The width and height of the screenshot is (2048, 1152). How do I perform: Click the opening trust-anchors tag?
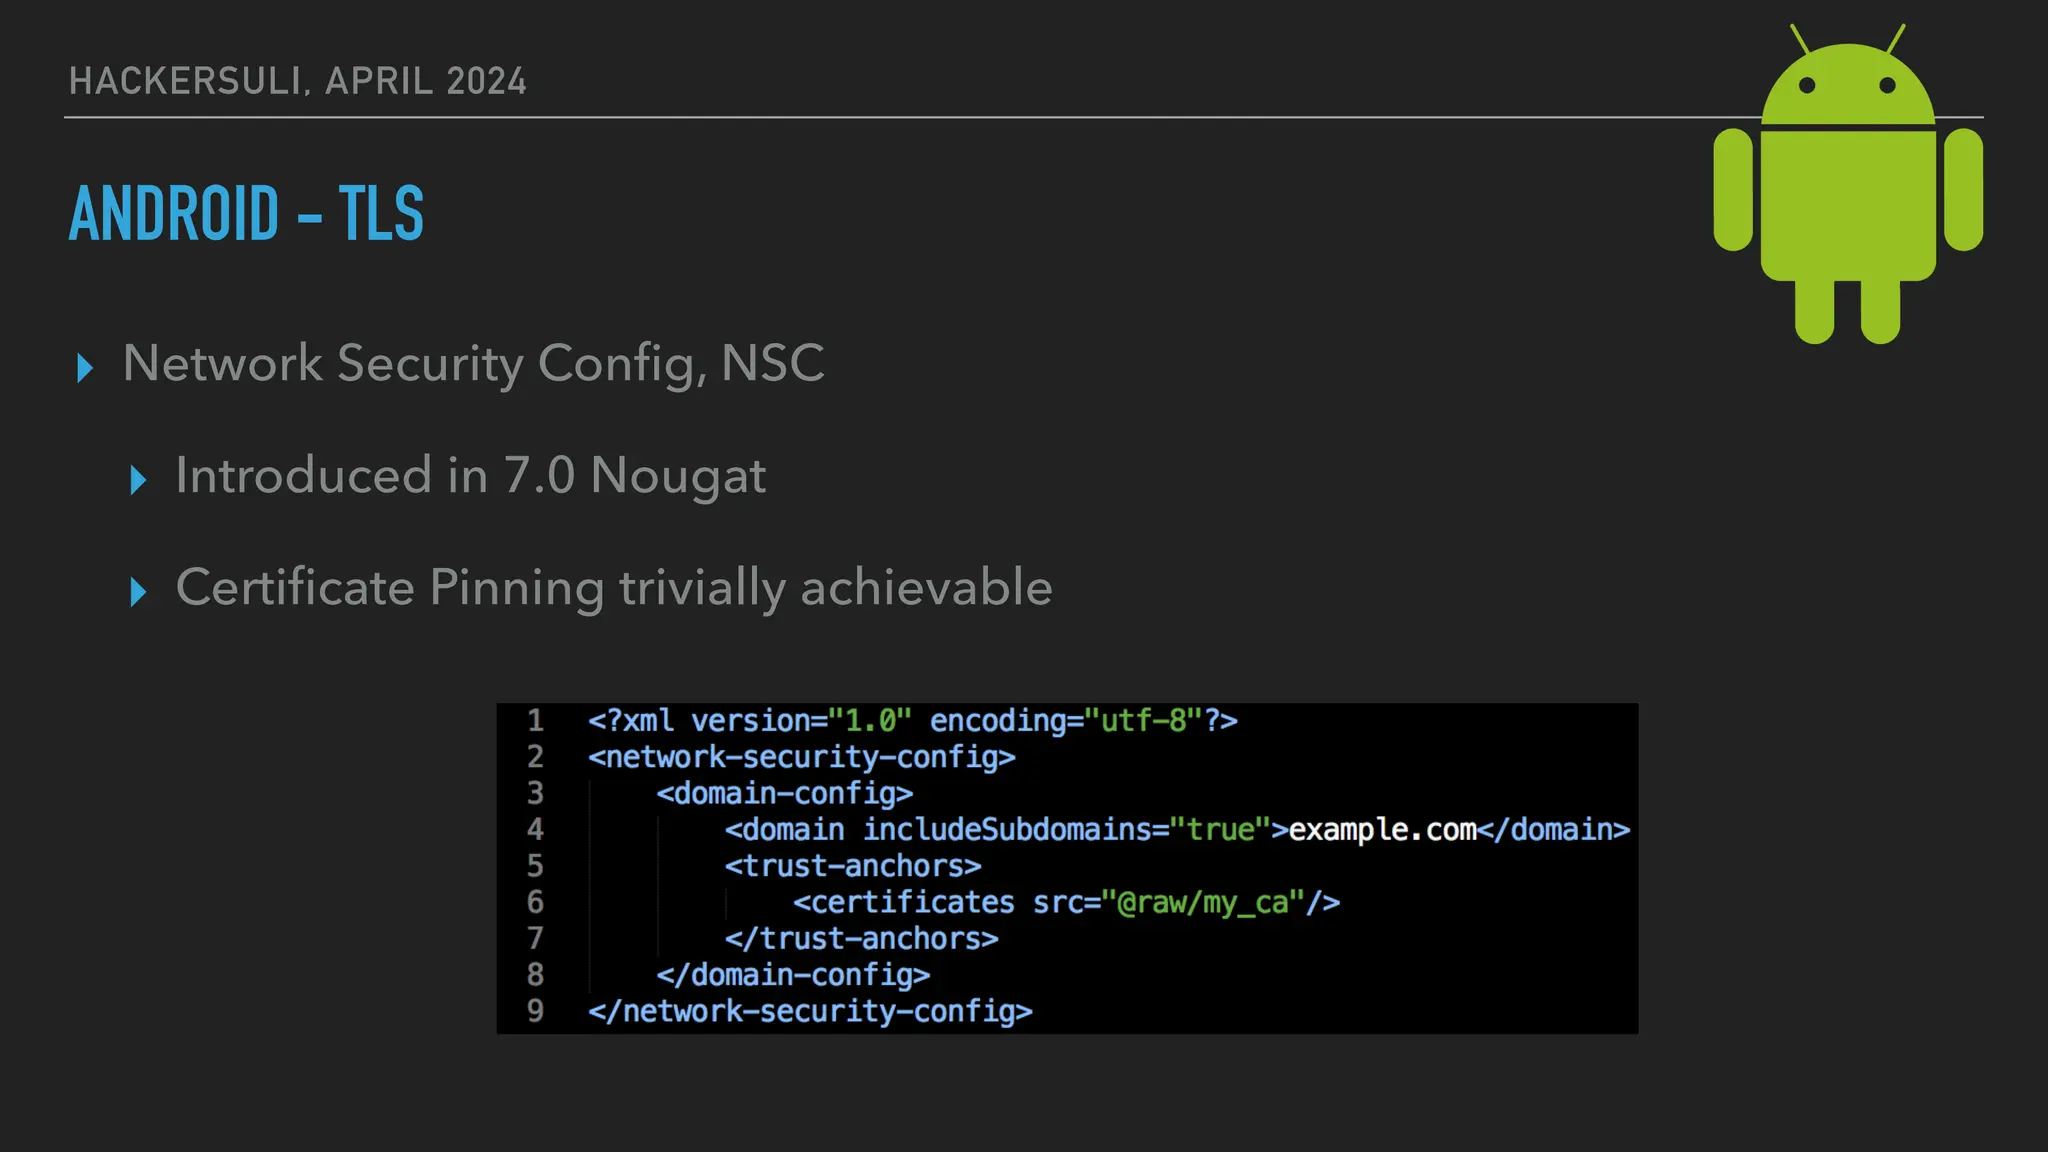tap(853, 866)
